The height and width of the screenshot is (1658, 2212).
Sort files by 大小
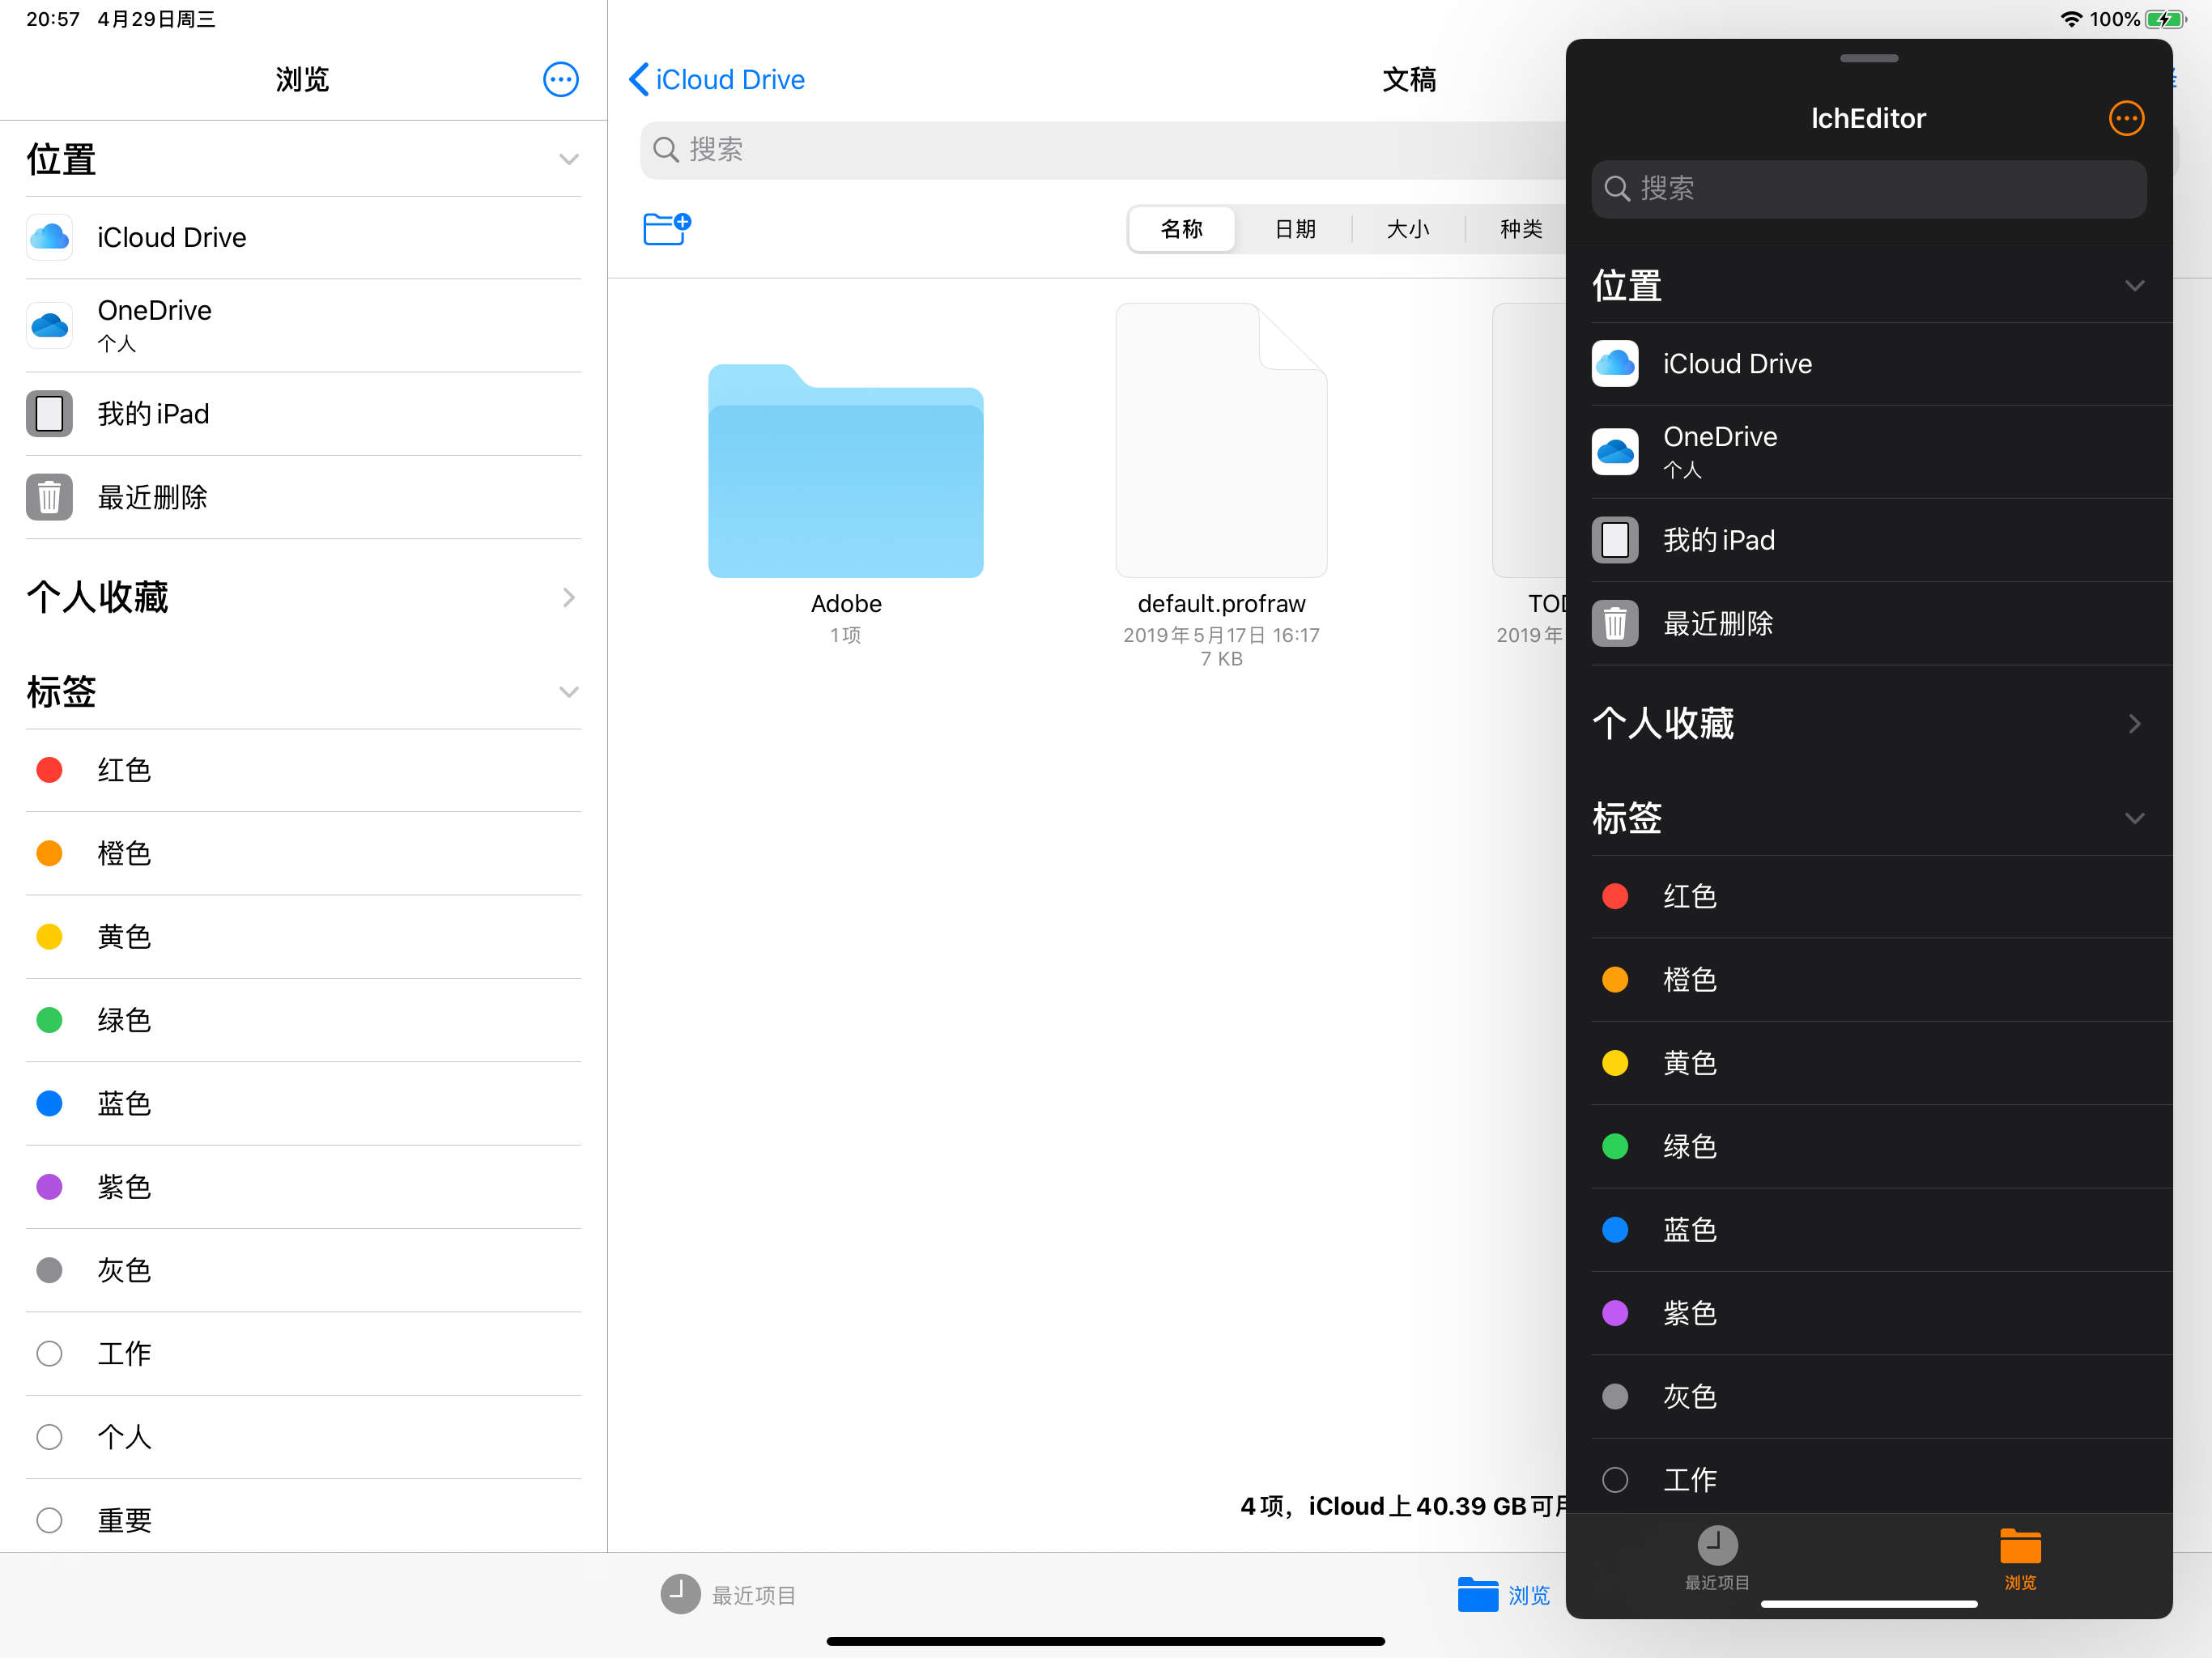coord(1407,229)
